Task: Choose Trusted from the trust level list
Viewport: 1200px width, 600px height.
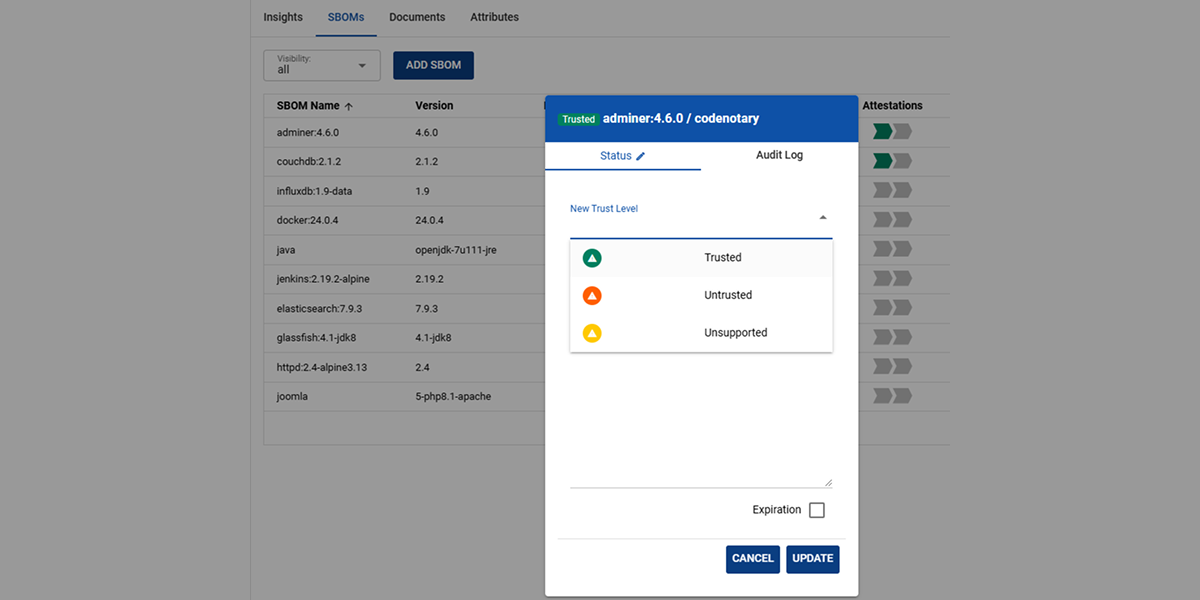Action: coord(701,258)
